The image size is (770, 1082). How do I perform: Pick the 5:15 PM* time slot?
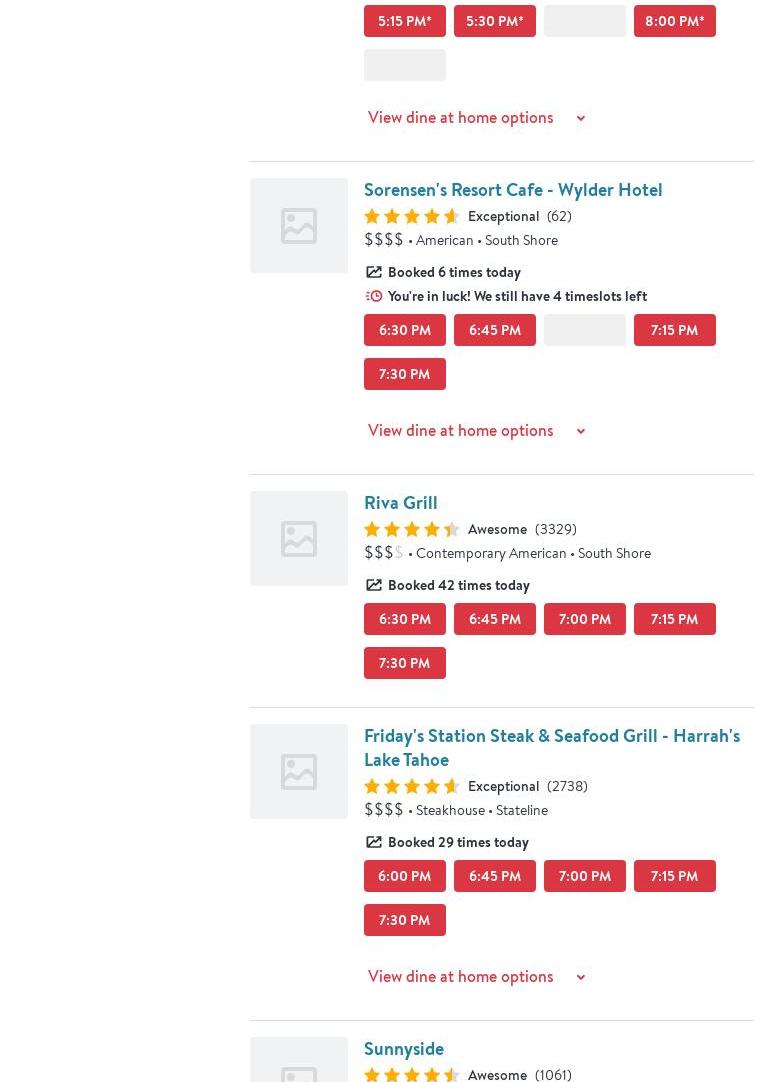404,21
